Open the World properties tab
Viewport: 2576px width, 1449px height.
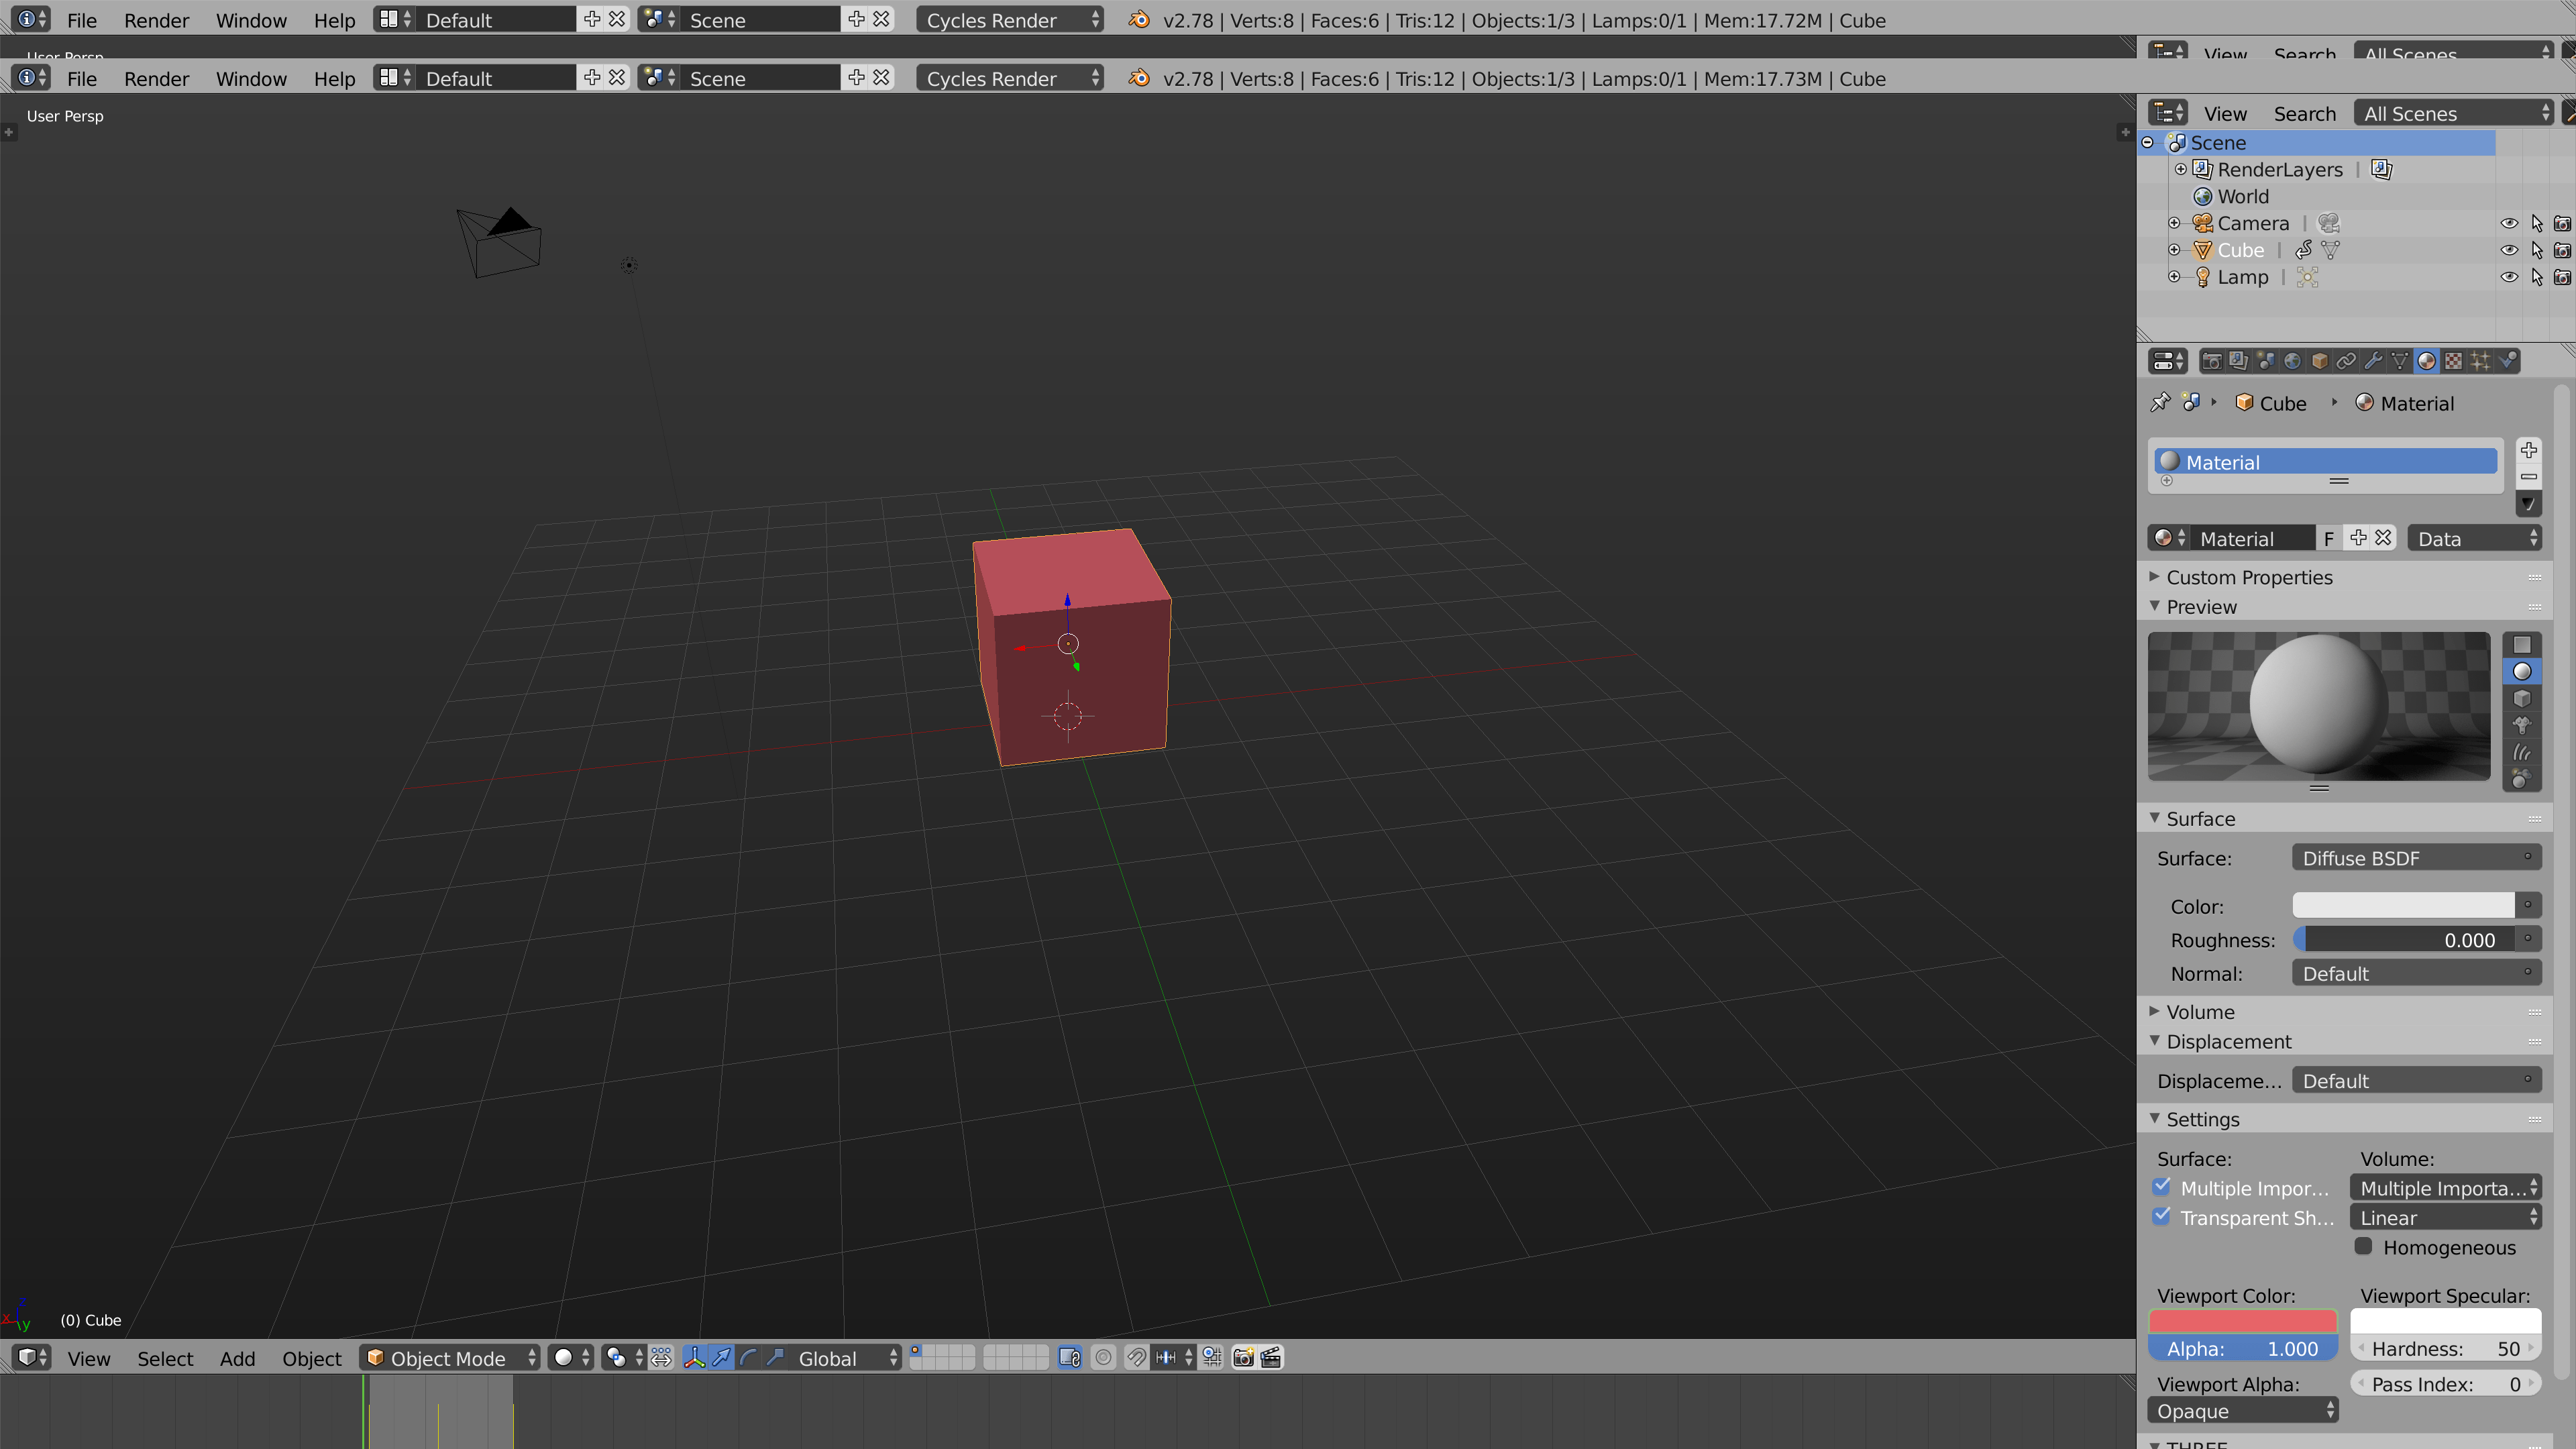click(x=2292, y=361)
